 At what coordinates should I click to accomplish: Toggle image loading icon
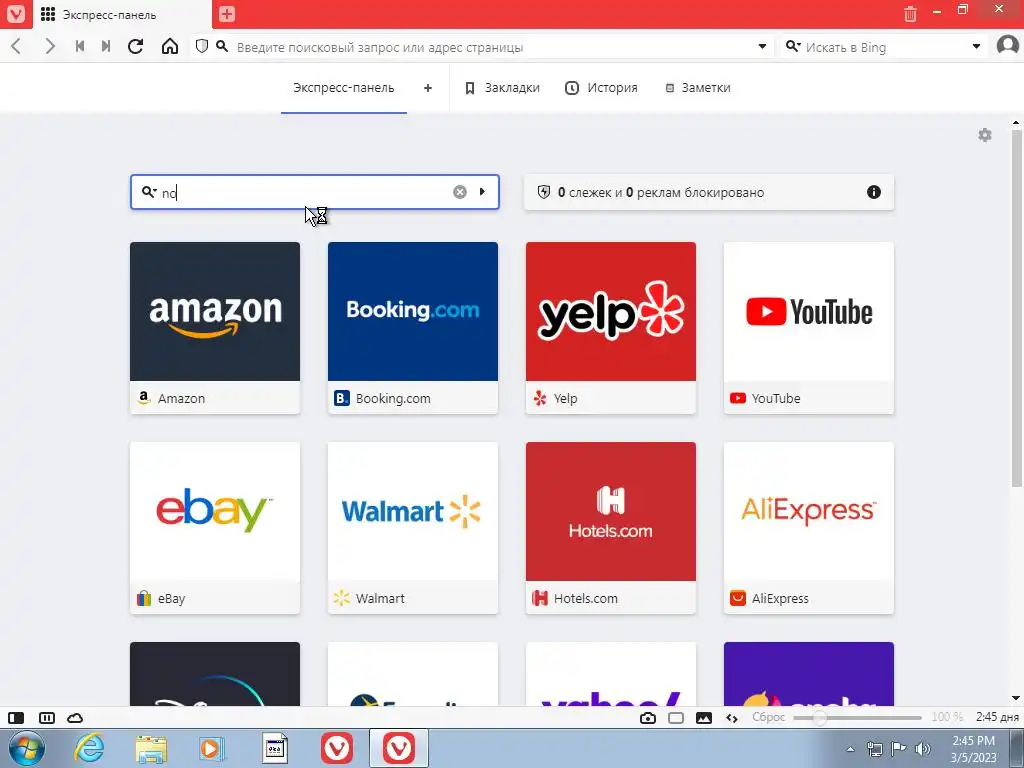(704, 718)
